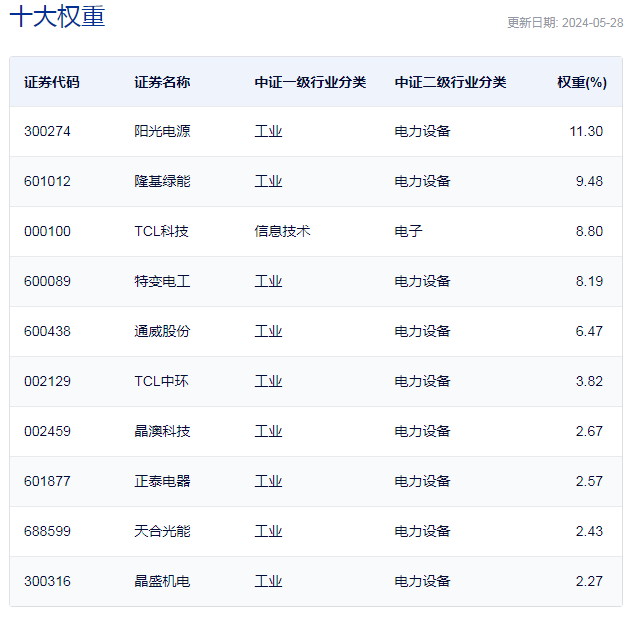630x617 pixels.
Task: Click 工业 in the TCL中环 row
Action: (268, 381)
